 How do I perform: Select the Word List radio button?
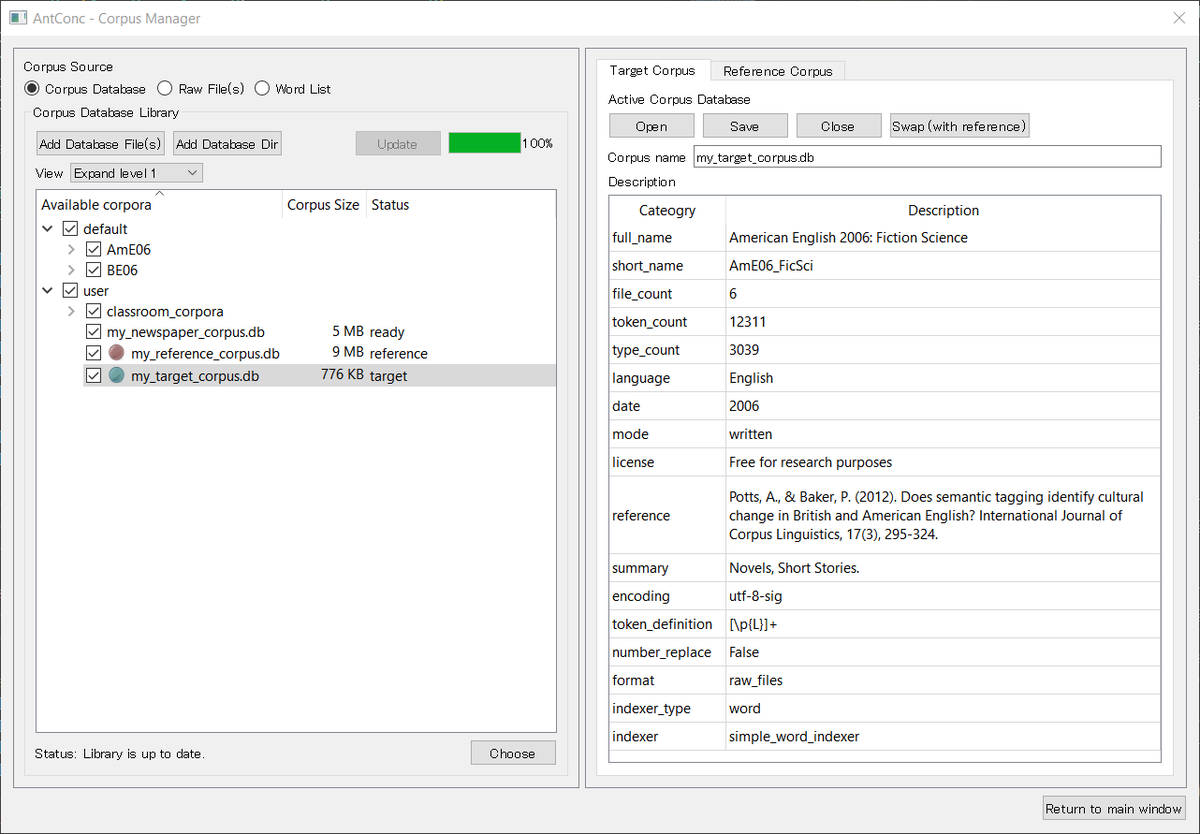click(x=262, y=89)
